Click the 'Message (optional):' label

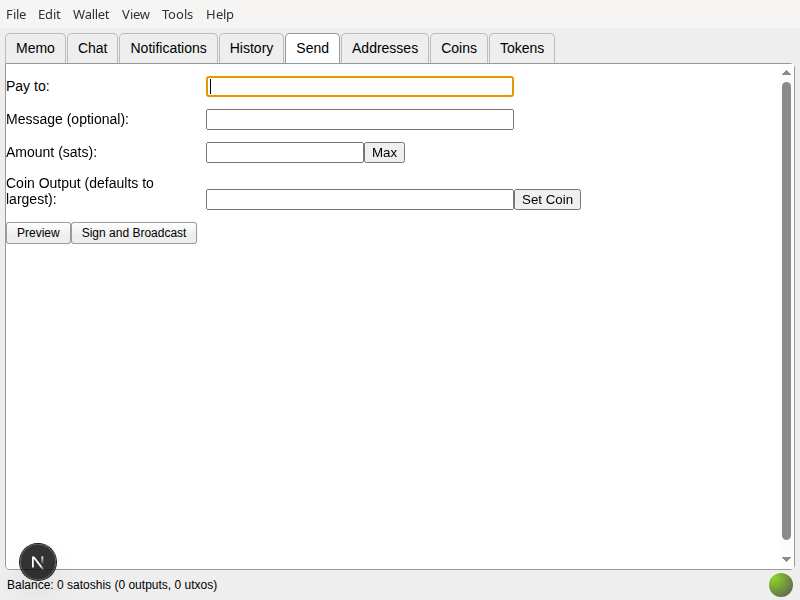[67, 119]
